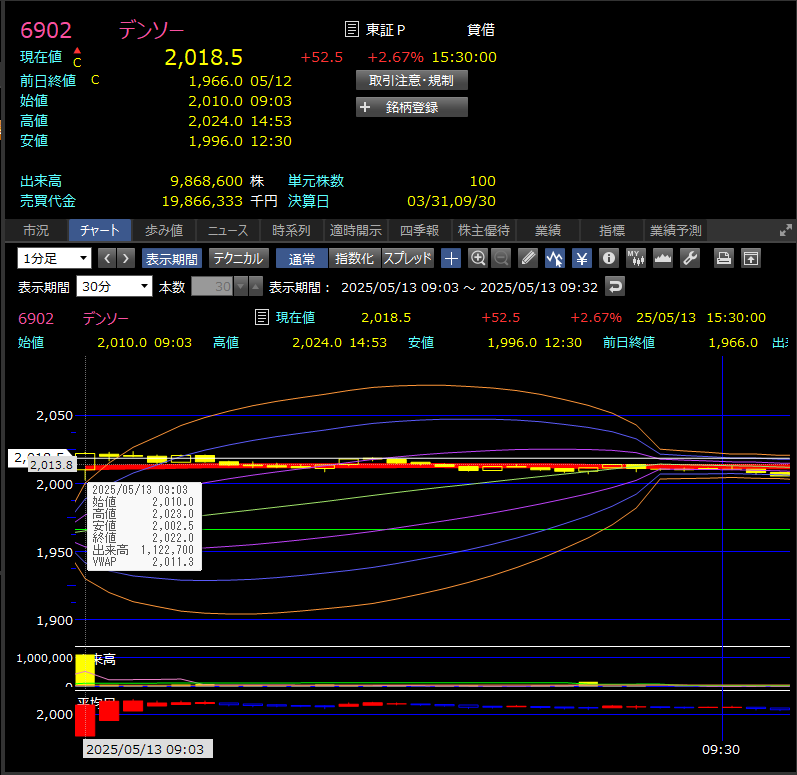Click the disabled 本数 count field
797x775 pixels.
coord(212,287)
